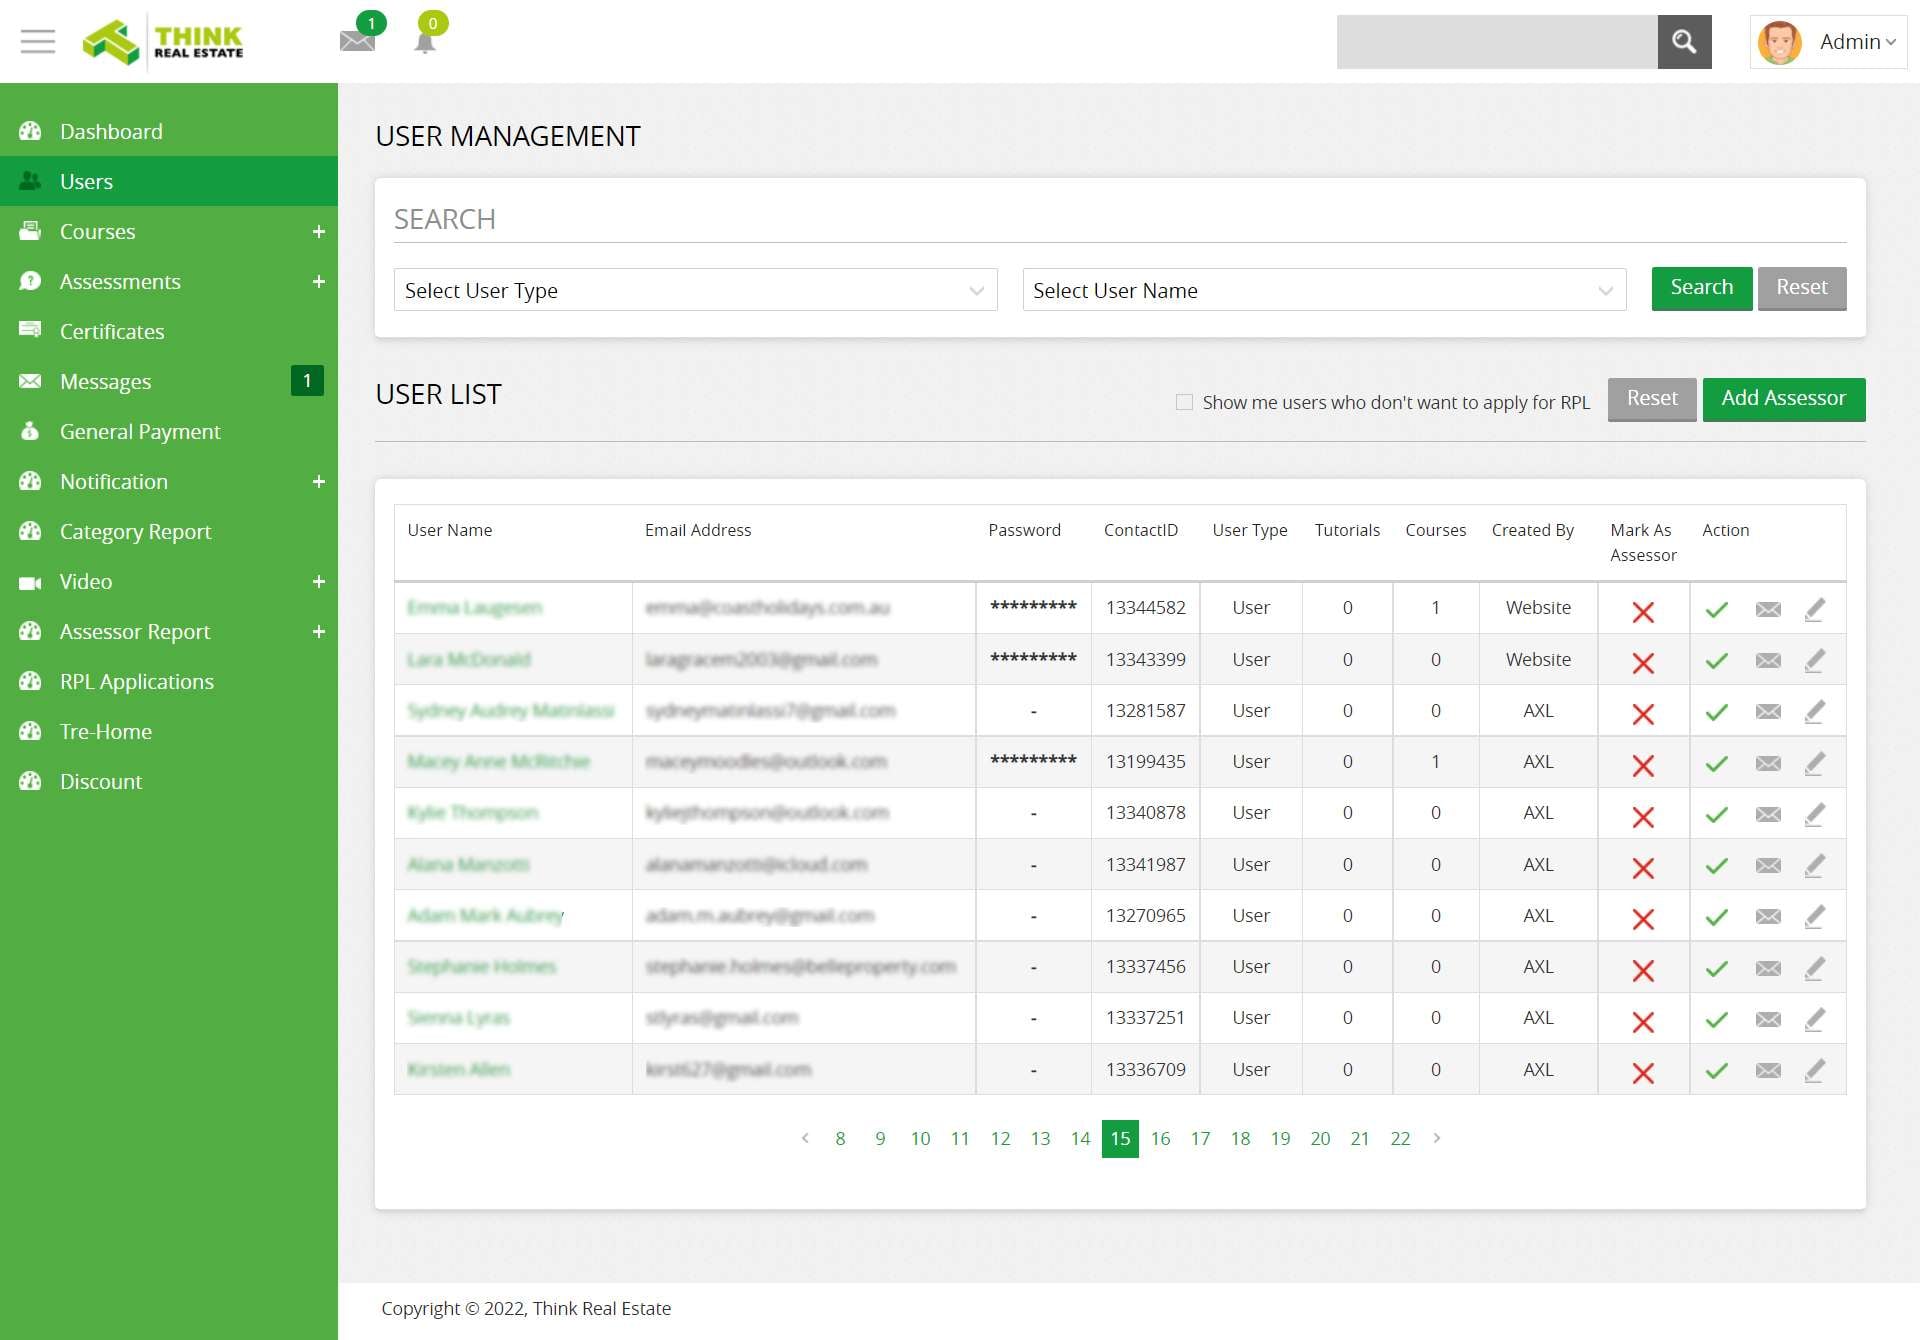Open the Admin account dropdown arrow
The height and width of the screenshot is (1340, 1920).
1890,42
